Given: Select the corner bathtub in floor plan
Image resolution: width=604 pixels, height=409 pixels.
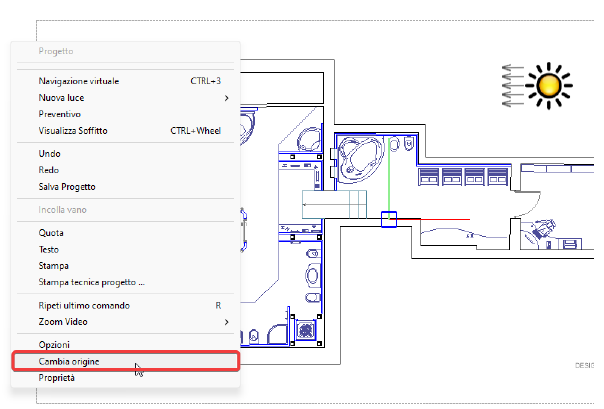Looking at the screenshot, I should (x=361, y=159).
